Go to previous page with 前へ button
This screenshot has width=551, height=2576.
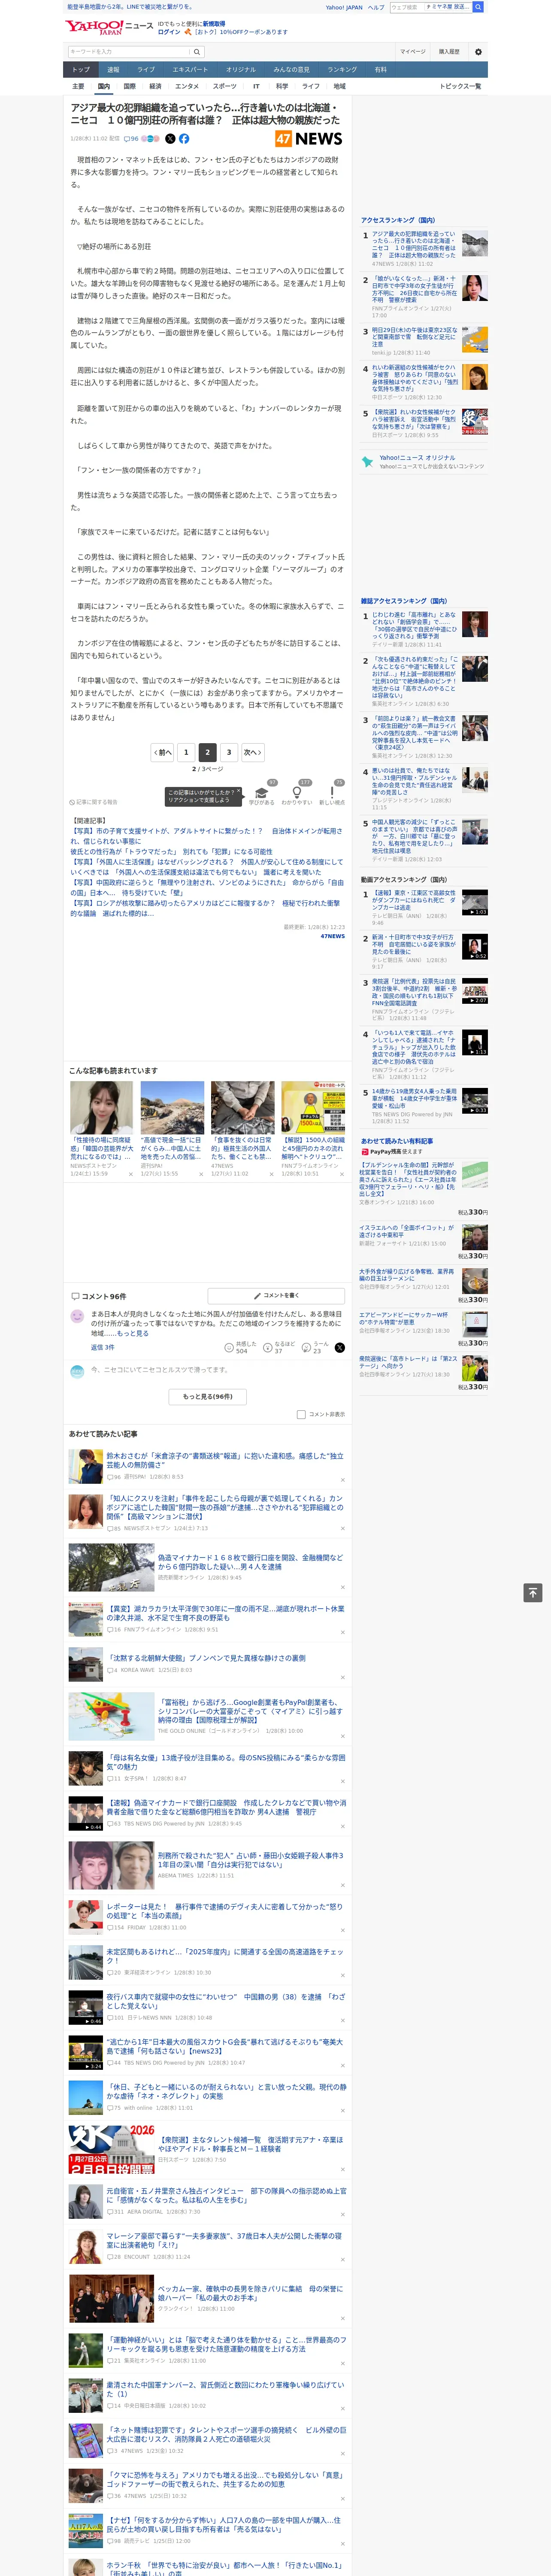pos(162,752)
